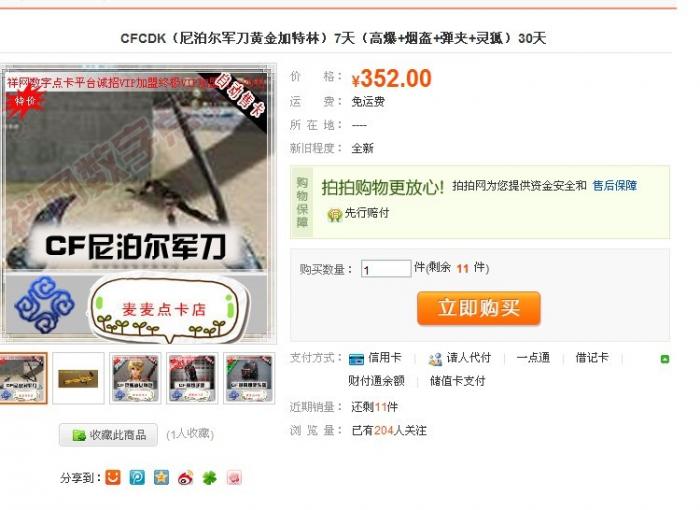
Task: Collapse payment methods with the green arrow icon
Action: [x=665, y=359]
